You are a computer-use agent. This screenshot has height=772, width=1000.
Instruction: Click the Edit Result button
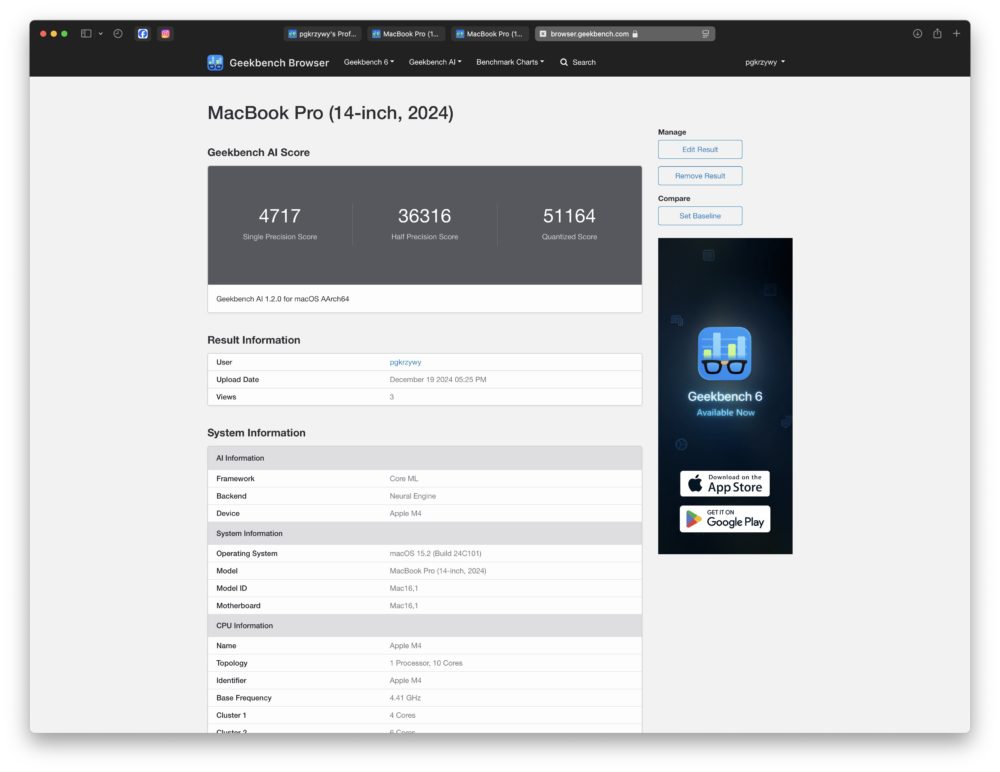[700, 149]
